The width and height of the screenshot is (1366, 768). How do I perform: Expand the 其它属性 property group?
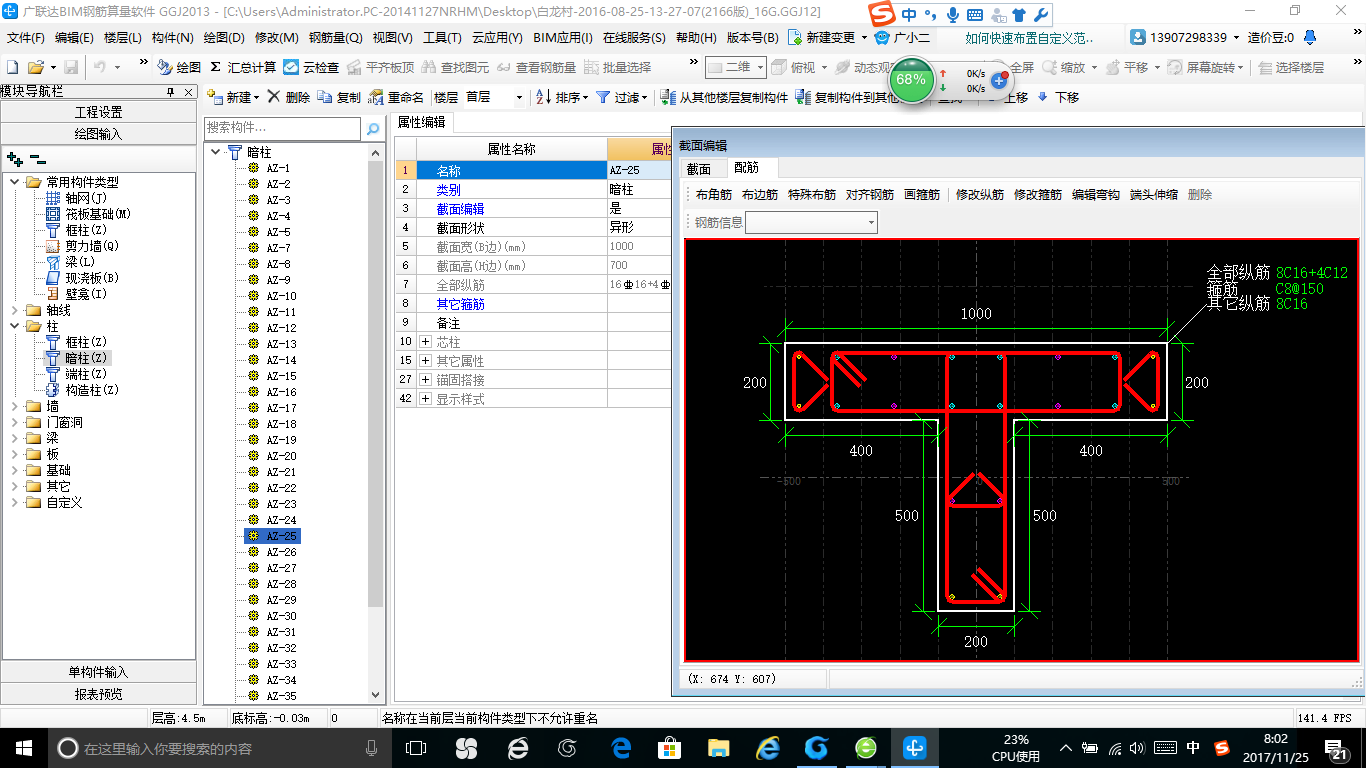[426, 361]
